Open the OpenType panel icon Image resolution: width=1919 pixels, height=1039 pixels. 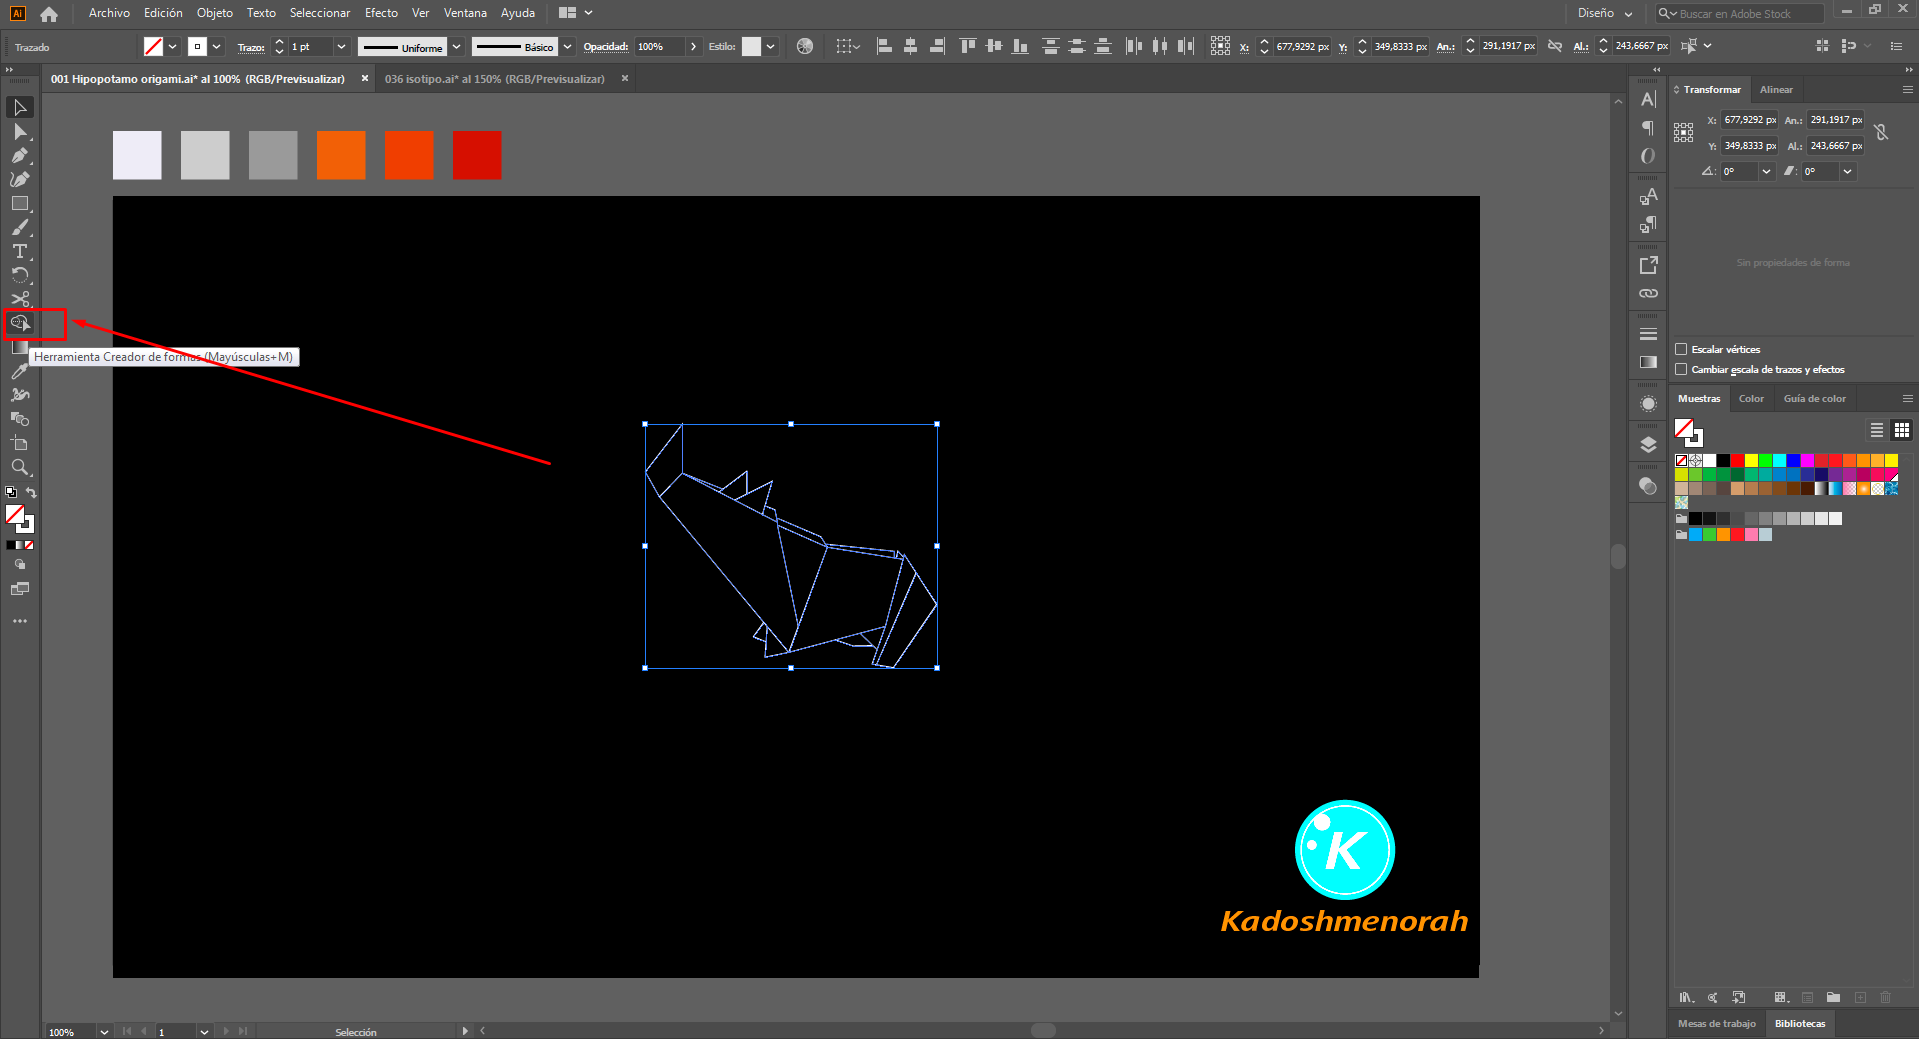click(x=1648, y=156)
